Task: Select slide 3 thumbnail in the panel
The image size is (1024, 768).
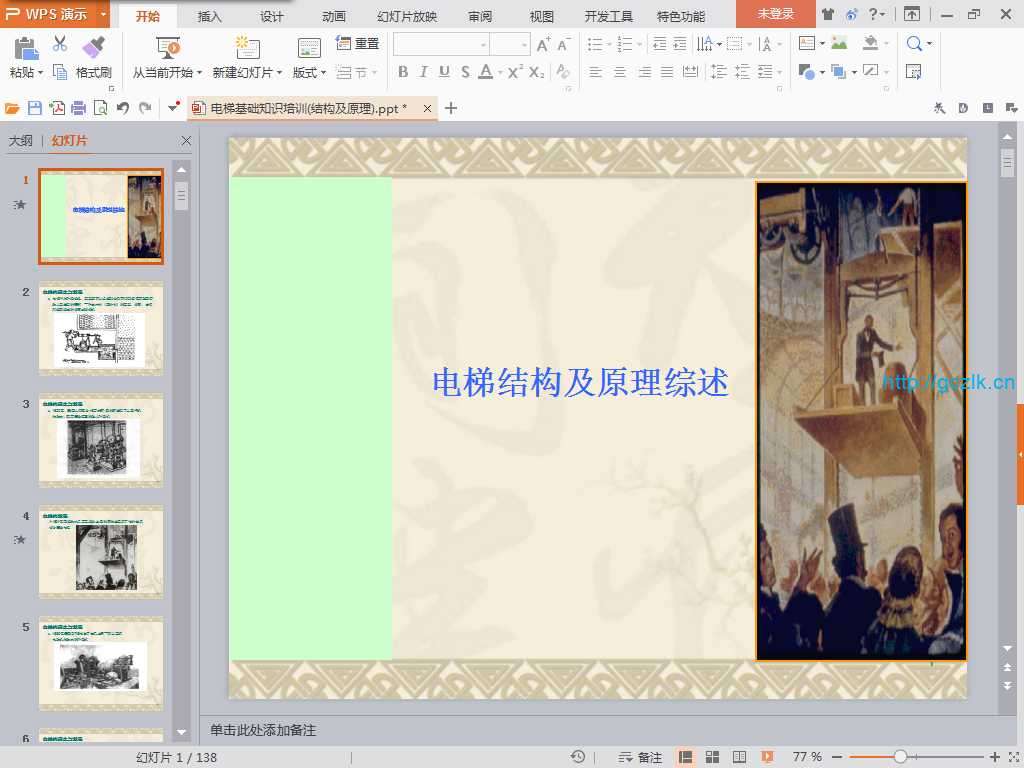Action: [101, 440]
